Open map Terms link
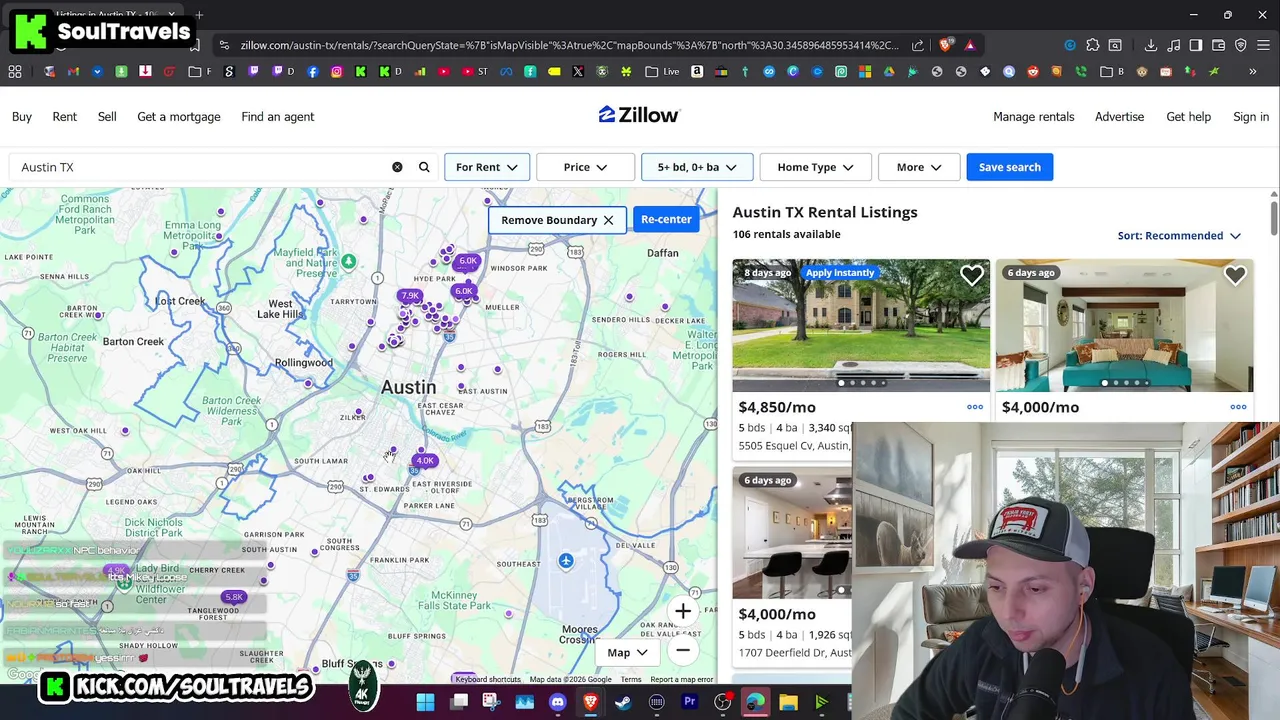The width and height of the screenshot is (1280, 720). pos(630,680)
